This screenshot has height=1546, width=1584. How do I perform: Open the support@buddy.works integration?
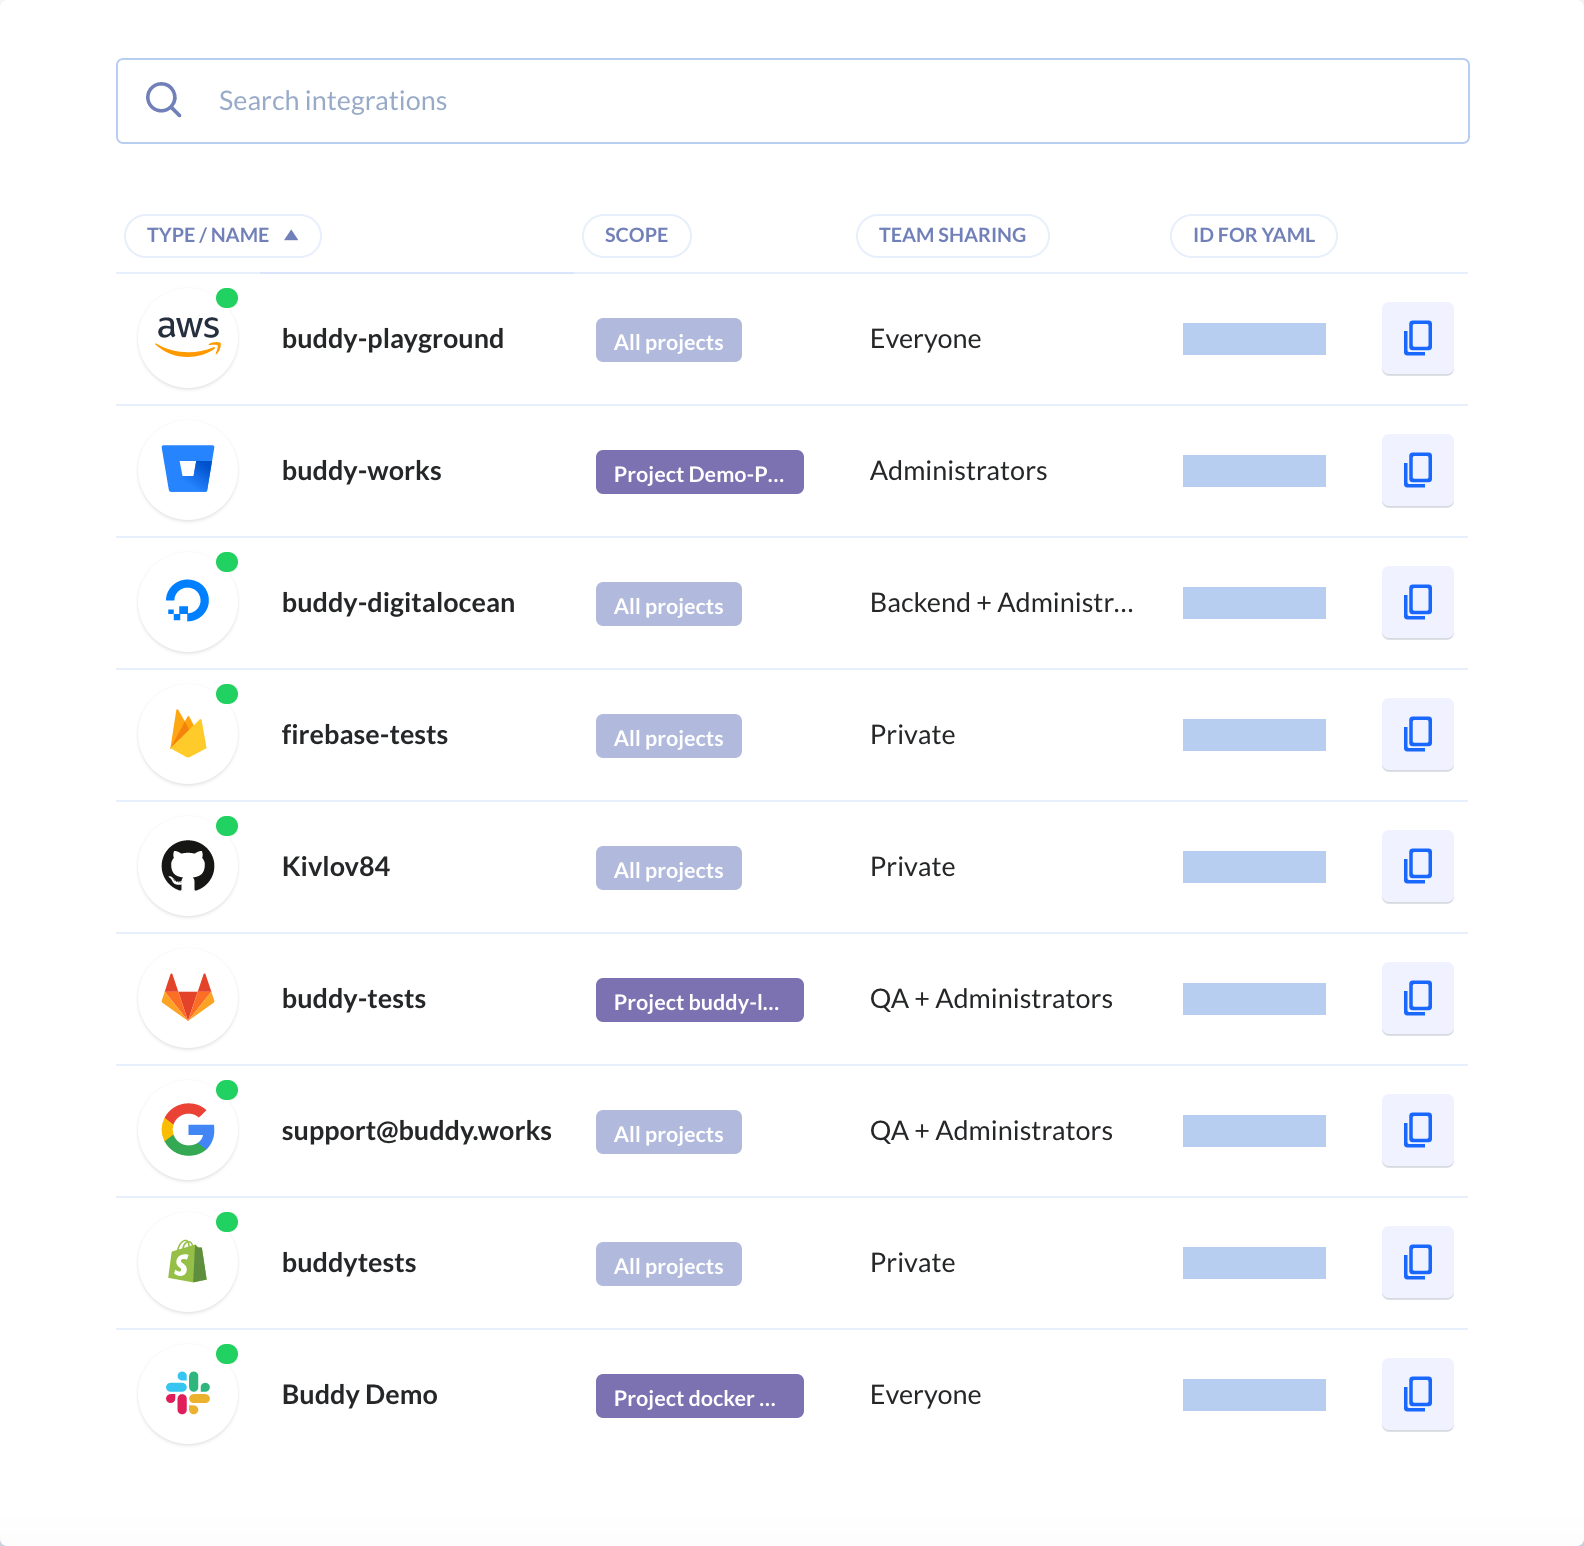point(416,1131)
